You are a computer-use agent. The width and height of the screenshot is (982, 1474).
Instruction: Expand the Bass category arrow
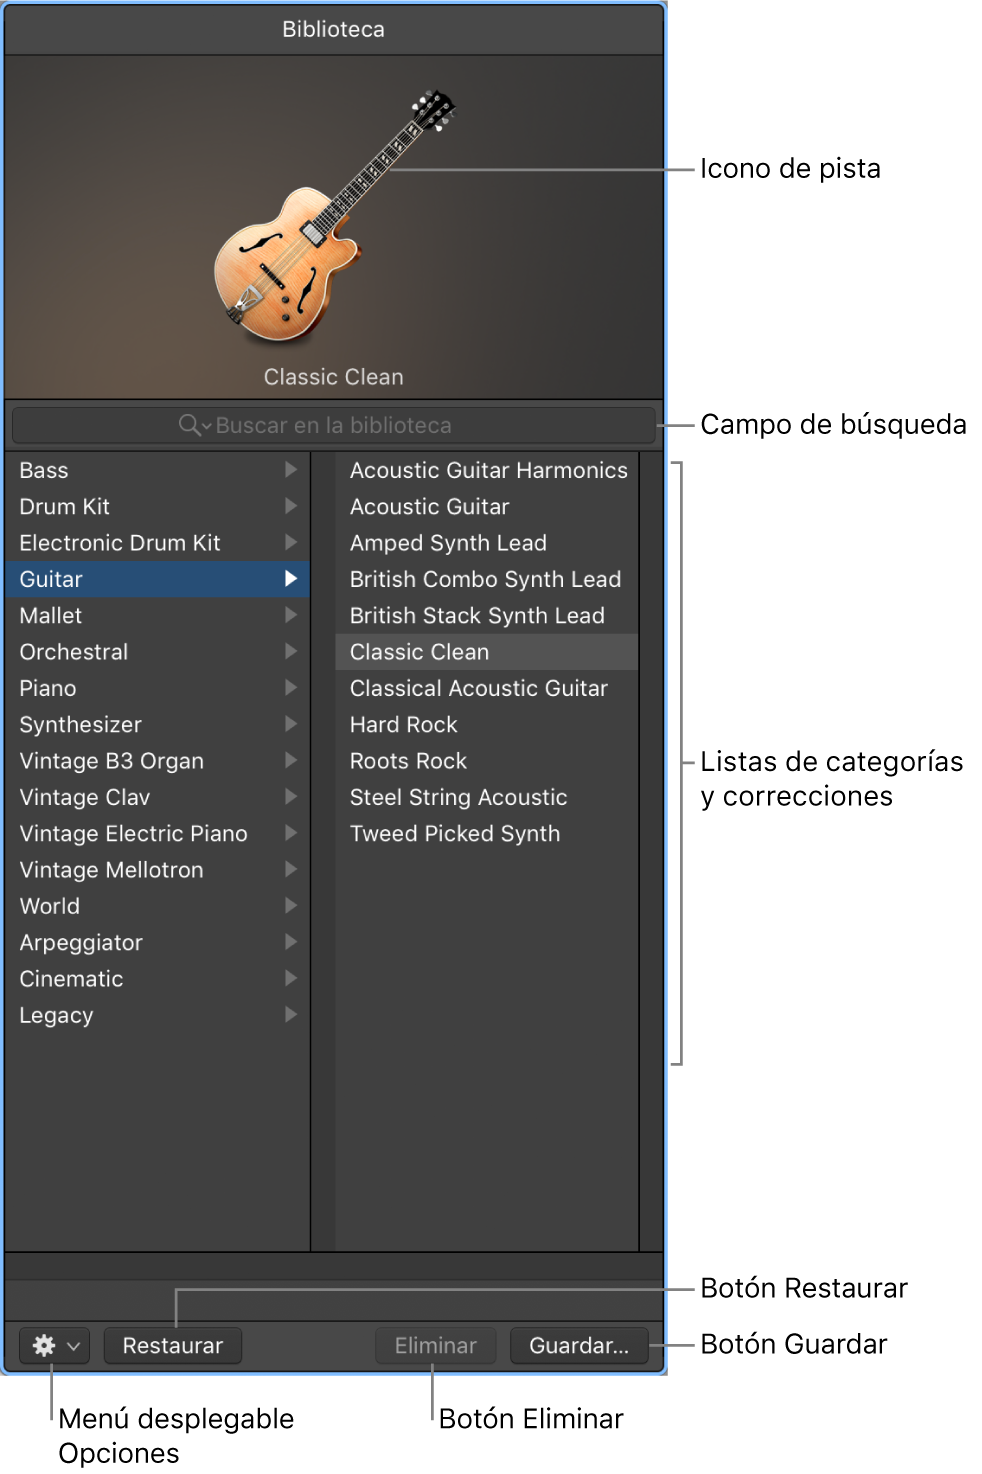pos(291,470)
